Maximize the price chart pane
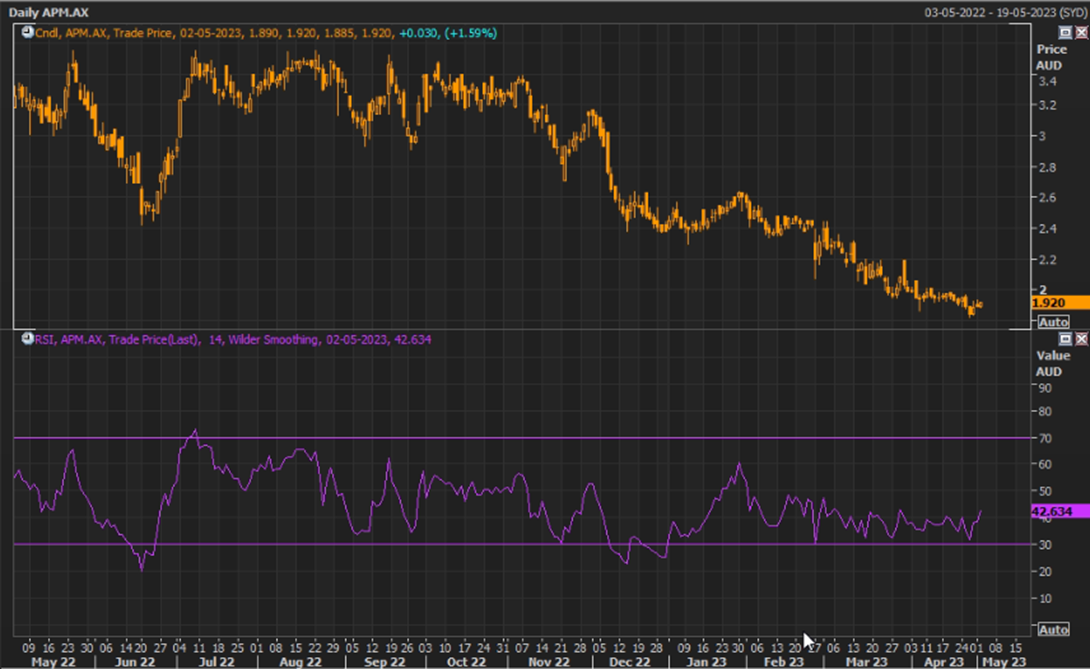The image size is (1090, 669). click(x=1065, y=33)
